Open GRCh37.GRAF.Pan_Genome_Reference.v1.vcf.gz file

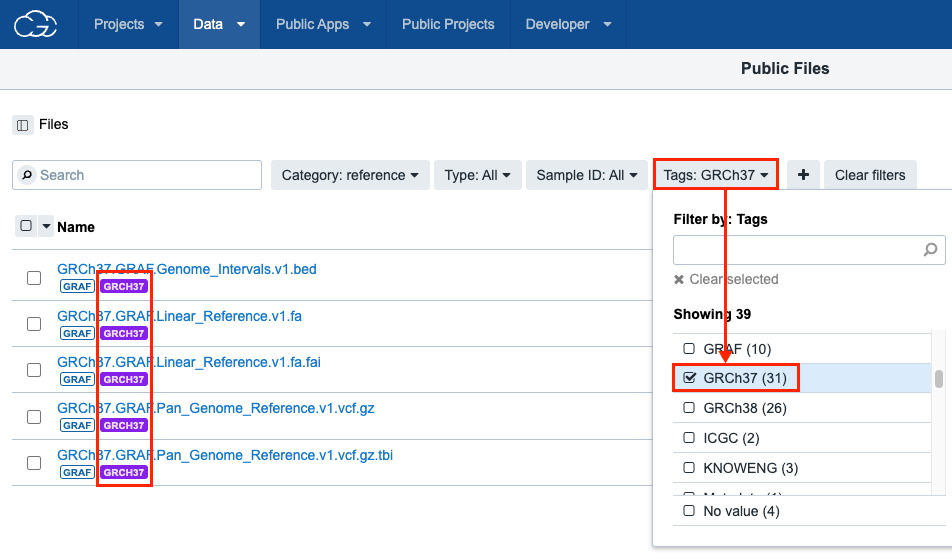(216, 408)
